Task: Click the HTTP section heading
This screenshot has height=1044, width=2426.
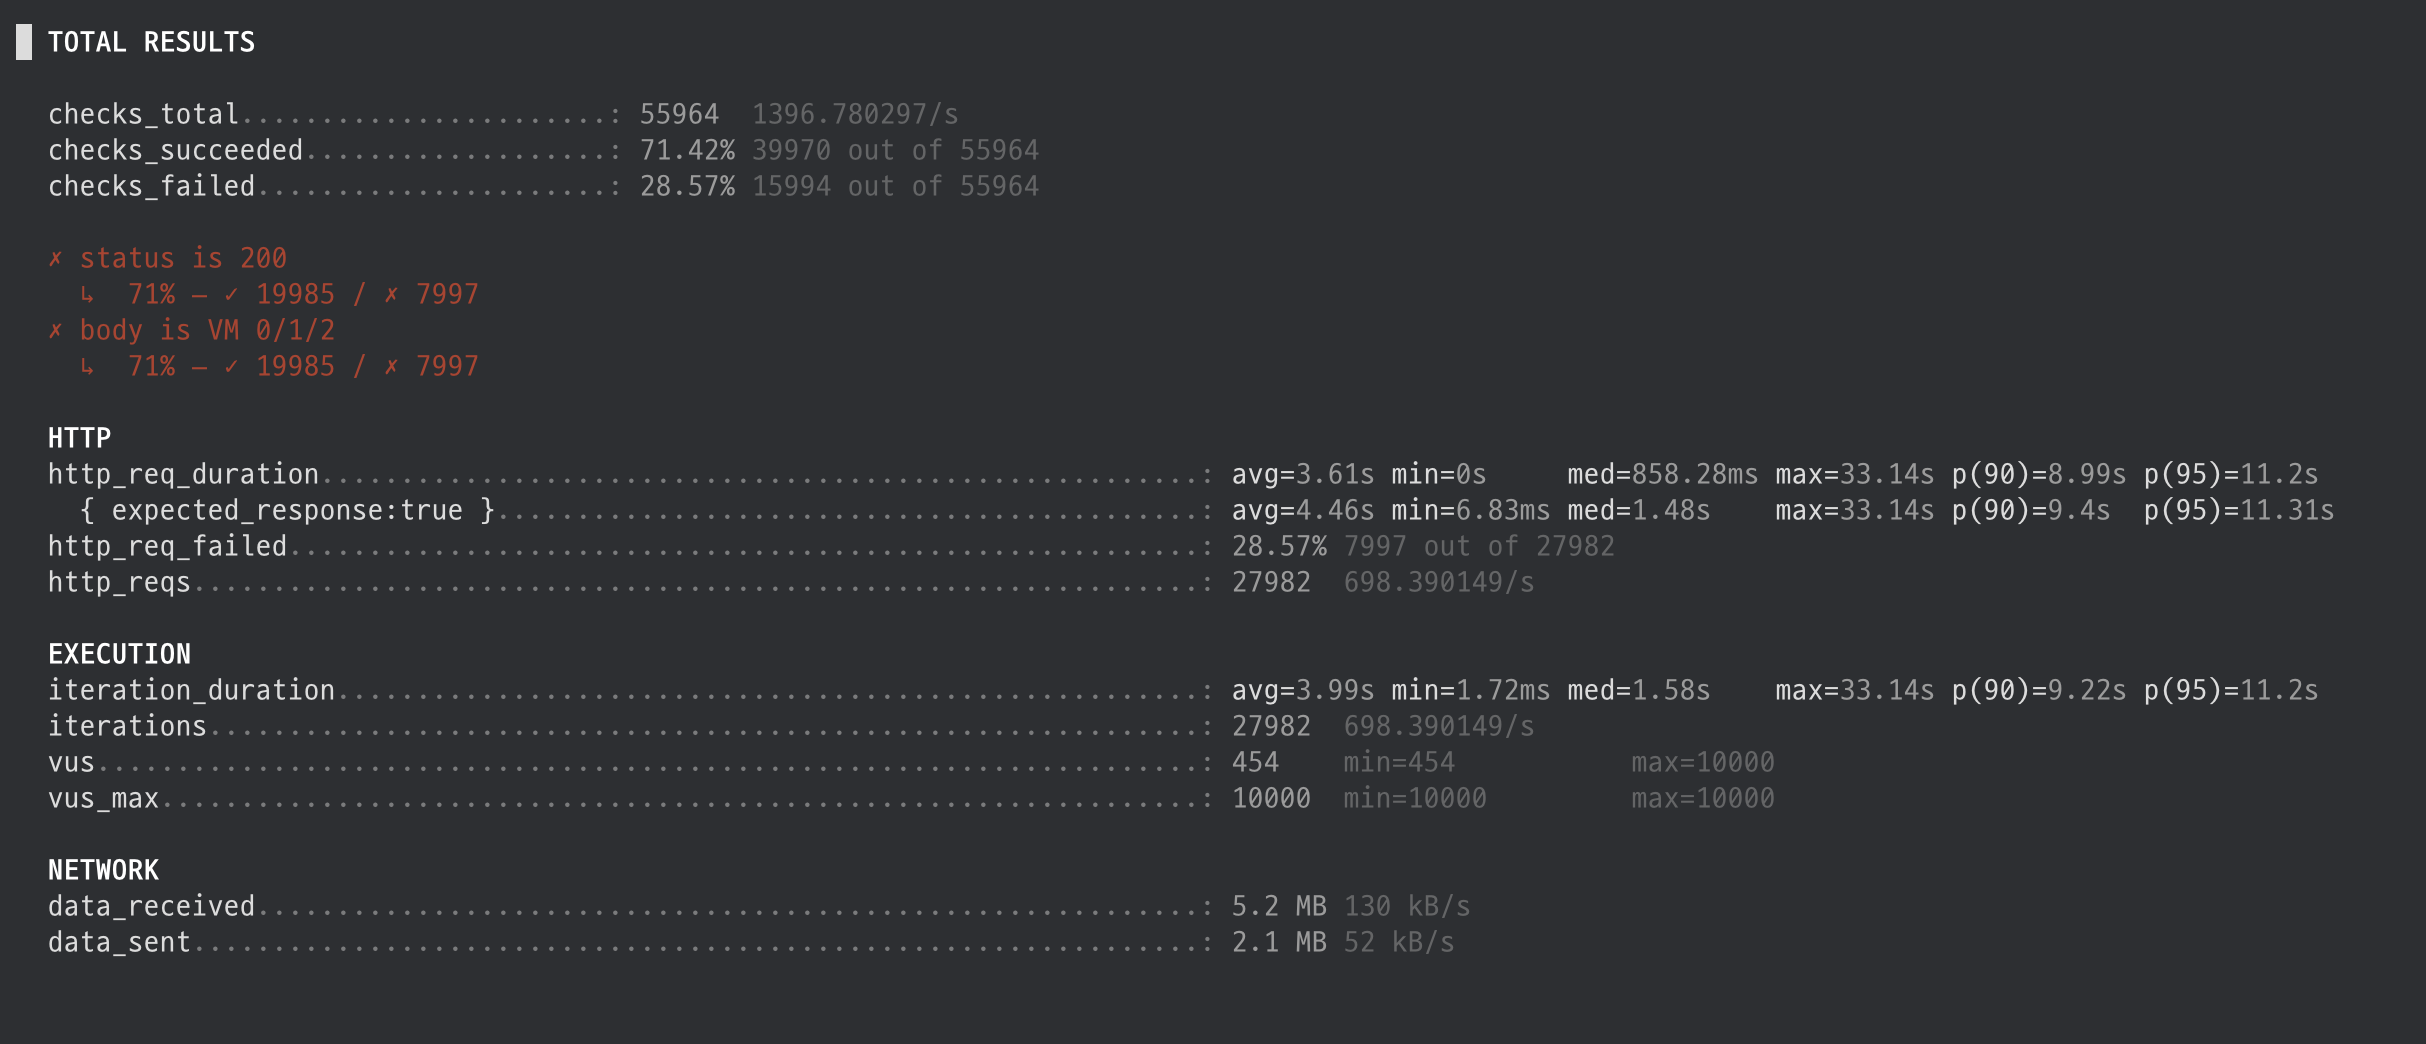Action: (x=80, y=438)
